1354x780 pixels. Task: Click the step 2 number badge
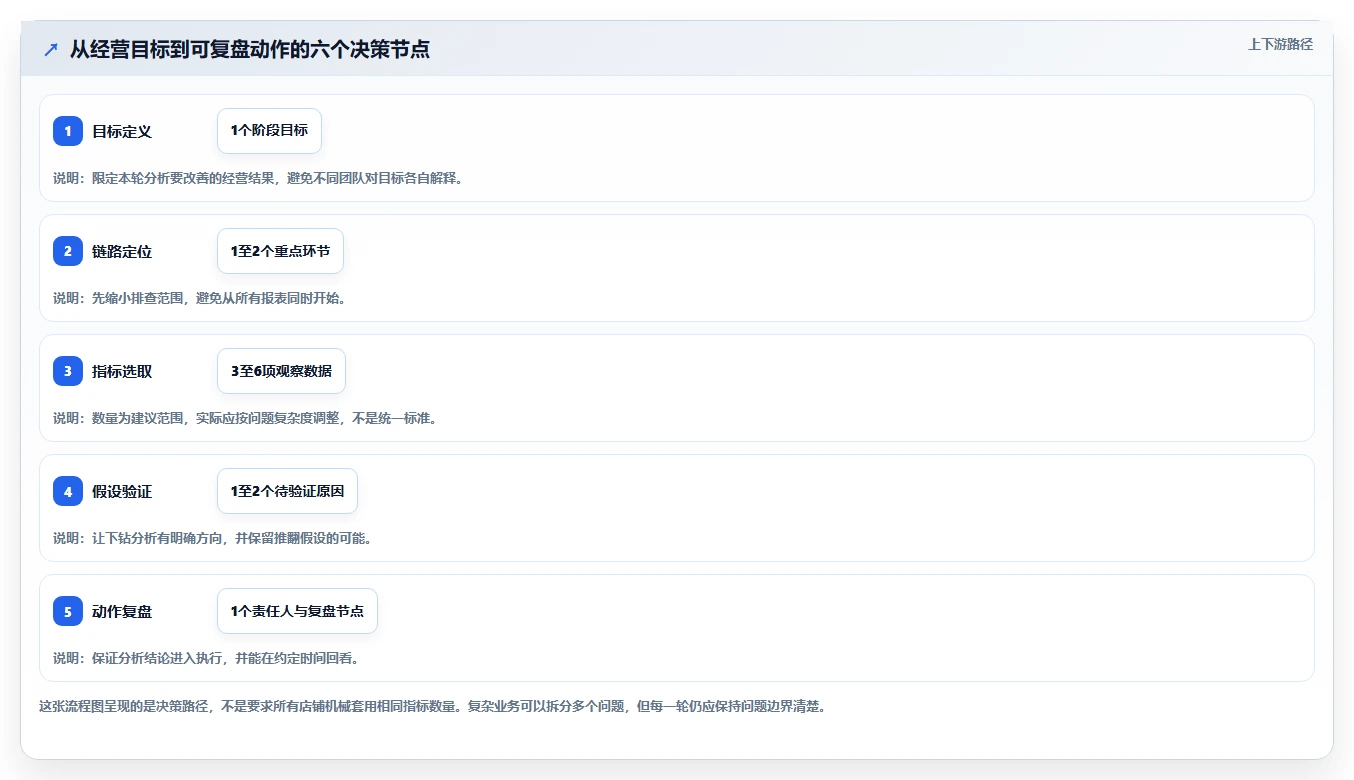pos(68,251)
